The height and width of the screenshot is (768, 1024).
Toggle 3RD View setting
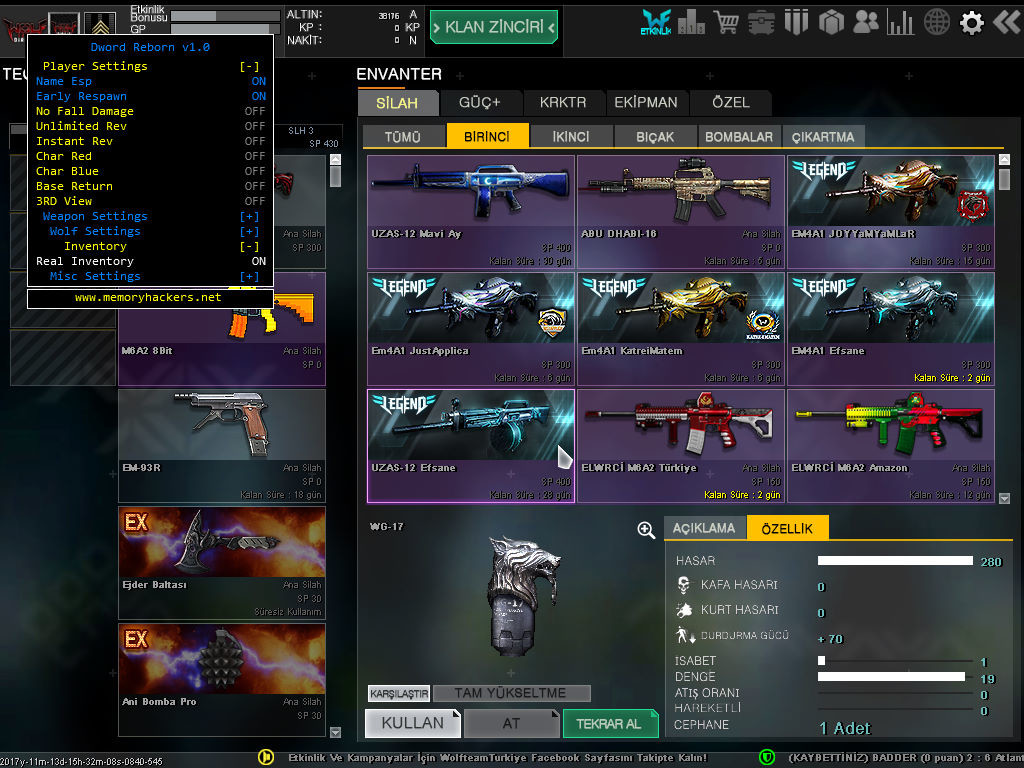click(150, 201)
